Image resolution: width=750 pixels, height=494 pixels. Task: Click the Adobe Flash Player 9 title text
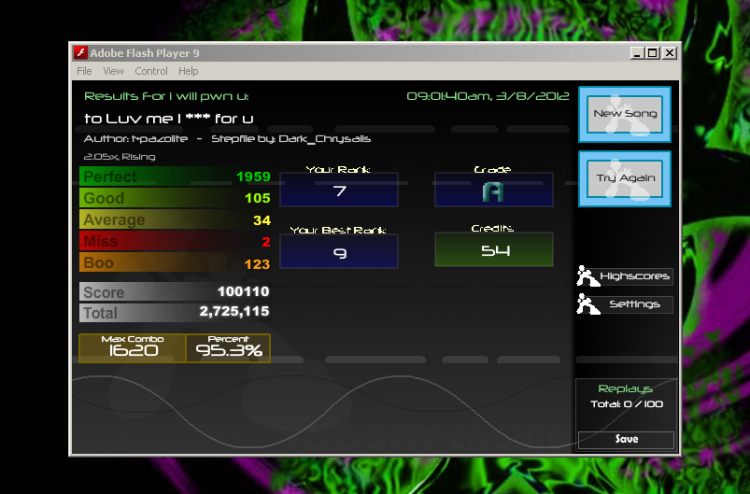click(x=145, y=53)
